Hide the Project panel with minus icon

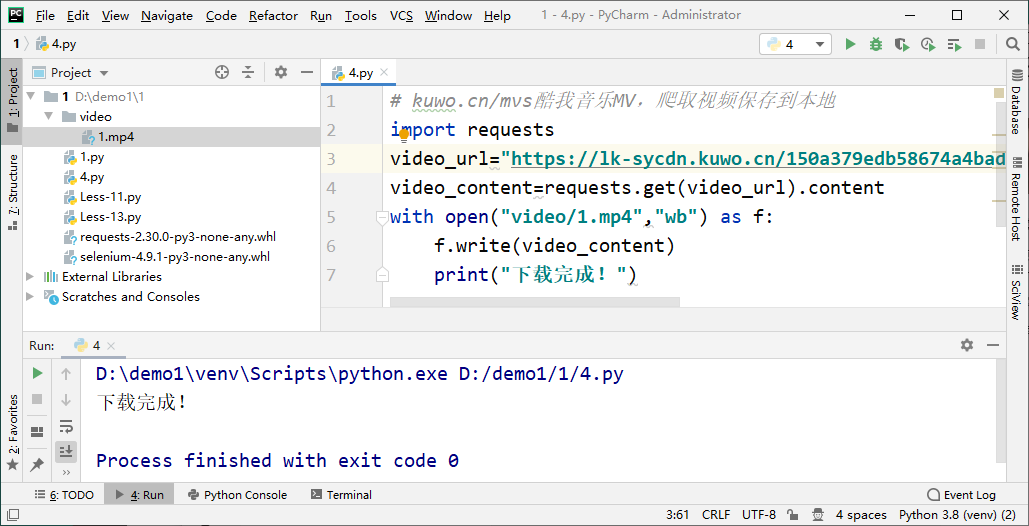click(307, 72)
